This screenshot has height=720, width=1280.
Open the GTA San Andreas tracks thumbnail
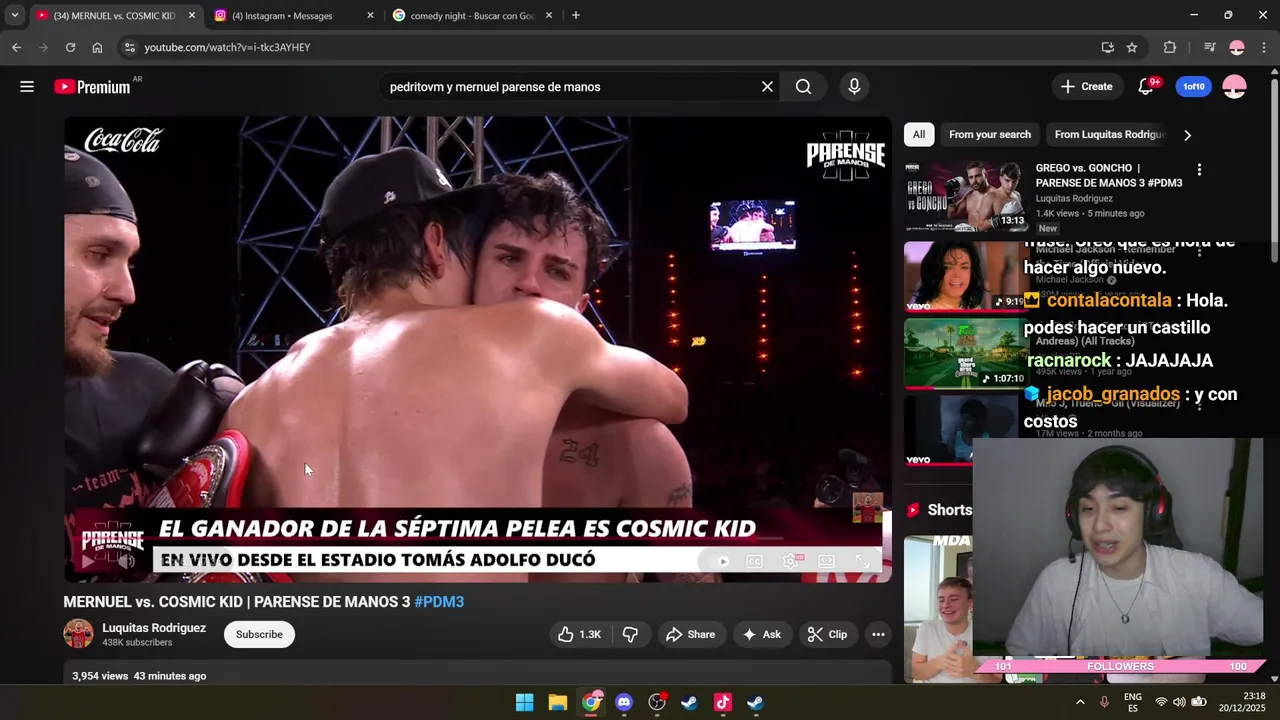(964, 353)
